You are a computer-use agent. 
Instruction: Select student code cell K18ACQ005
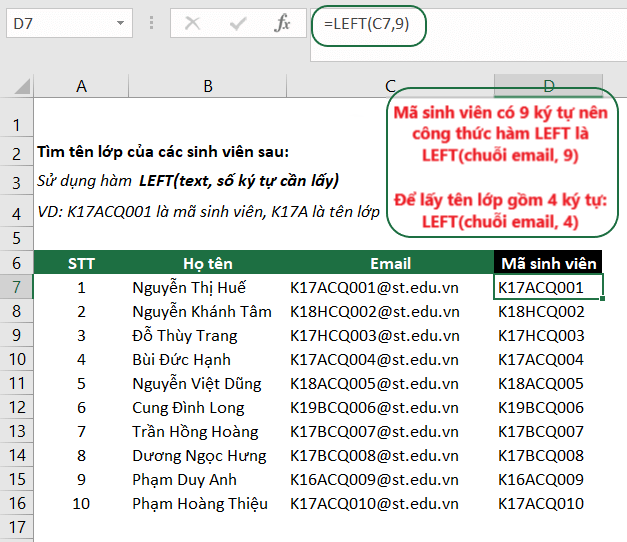548,383
